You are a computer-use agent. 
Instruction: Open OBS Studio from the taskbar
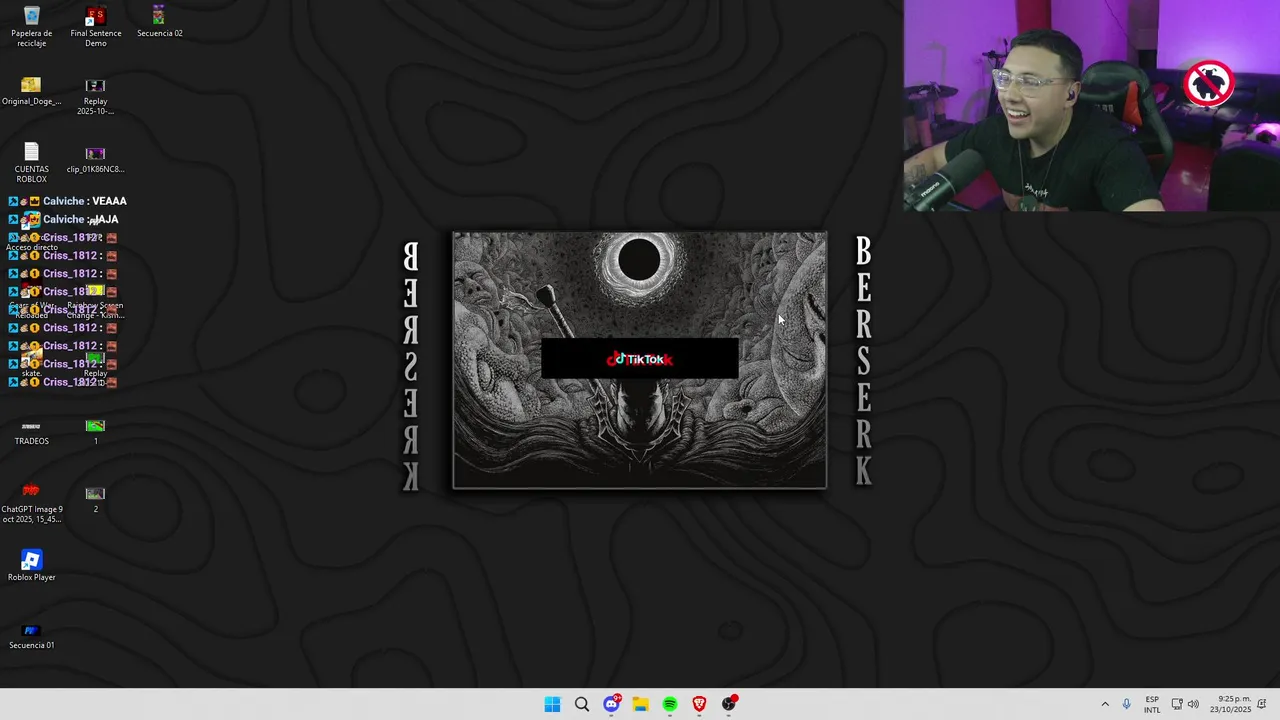tap(729, 704)
